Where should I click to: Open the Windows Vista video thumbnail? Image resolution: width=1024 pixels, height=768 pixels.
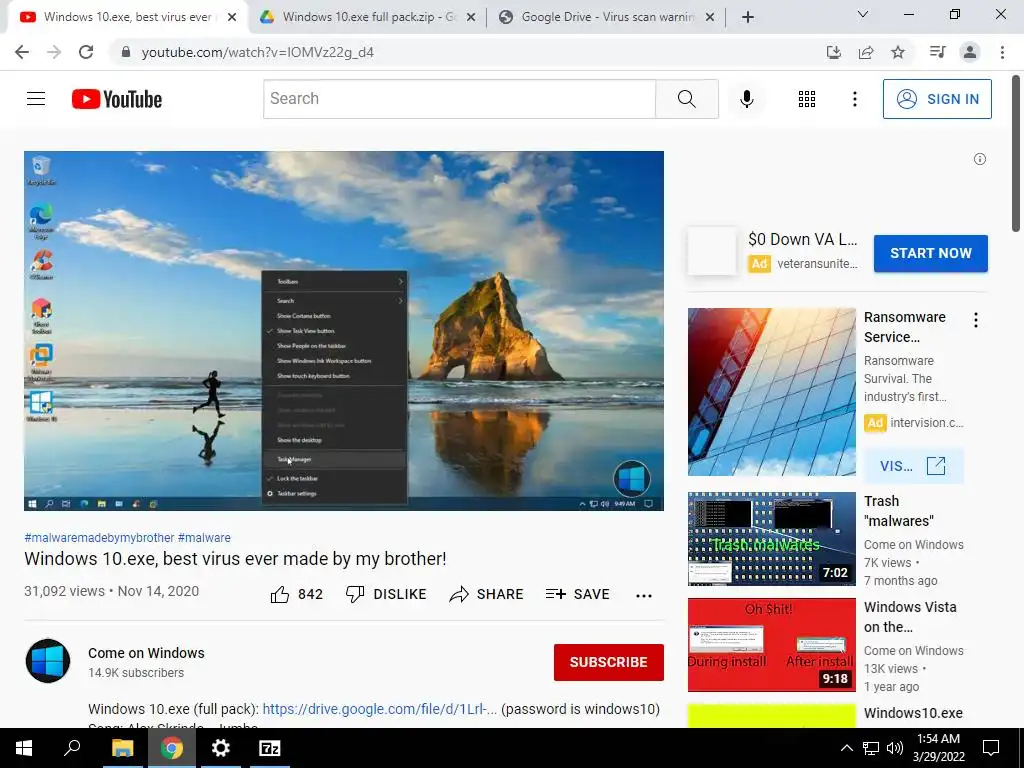click(771, 645)
